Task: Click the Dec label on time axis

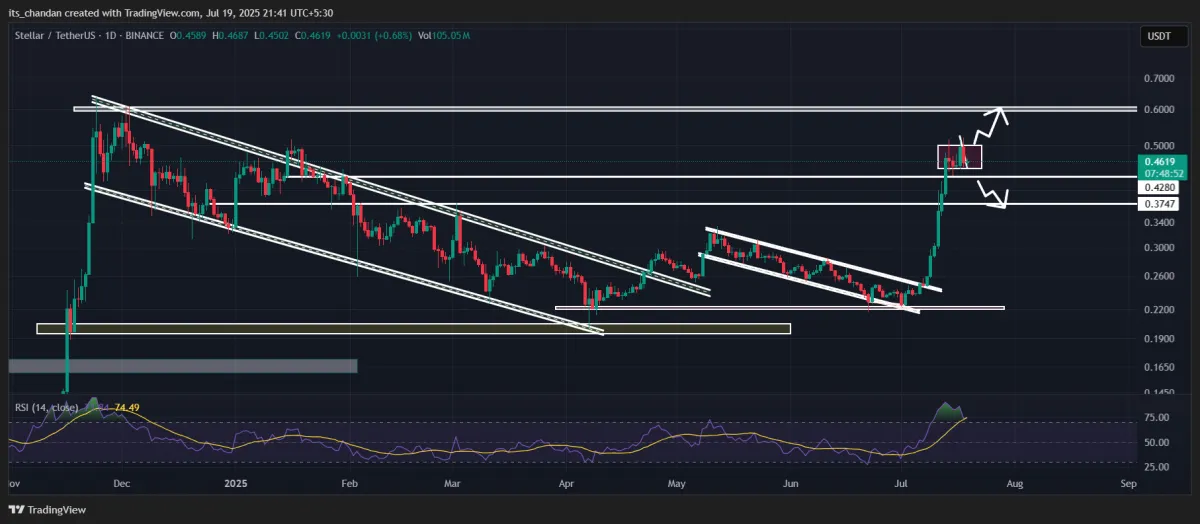Action: tap(124, 483)
